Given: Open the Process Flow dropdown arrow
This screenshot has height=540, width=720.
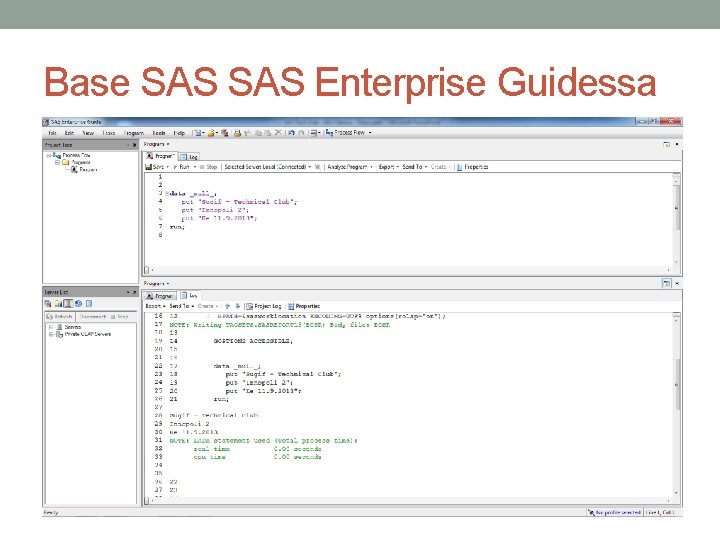Looking at the screenshot, I should 370,133.
